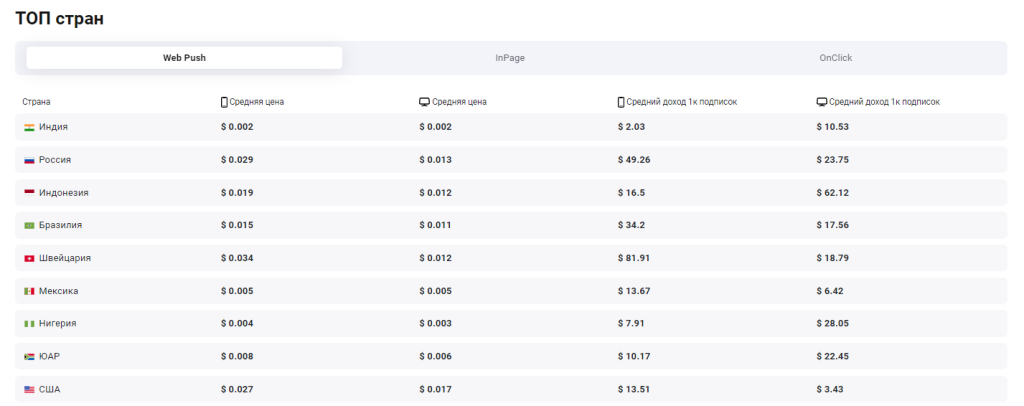Click mobile icon beside first Средняя цена header

coord(224,102)
